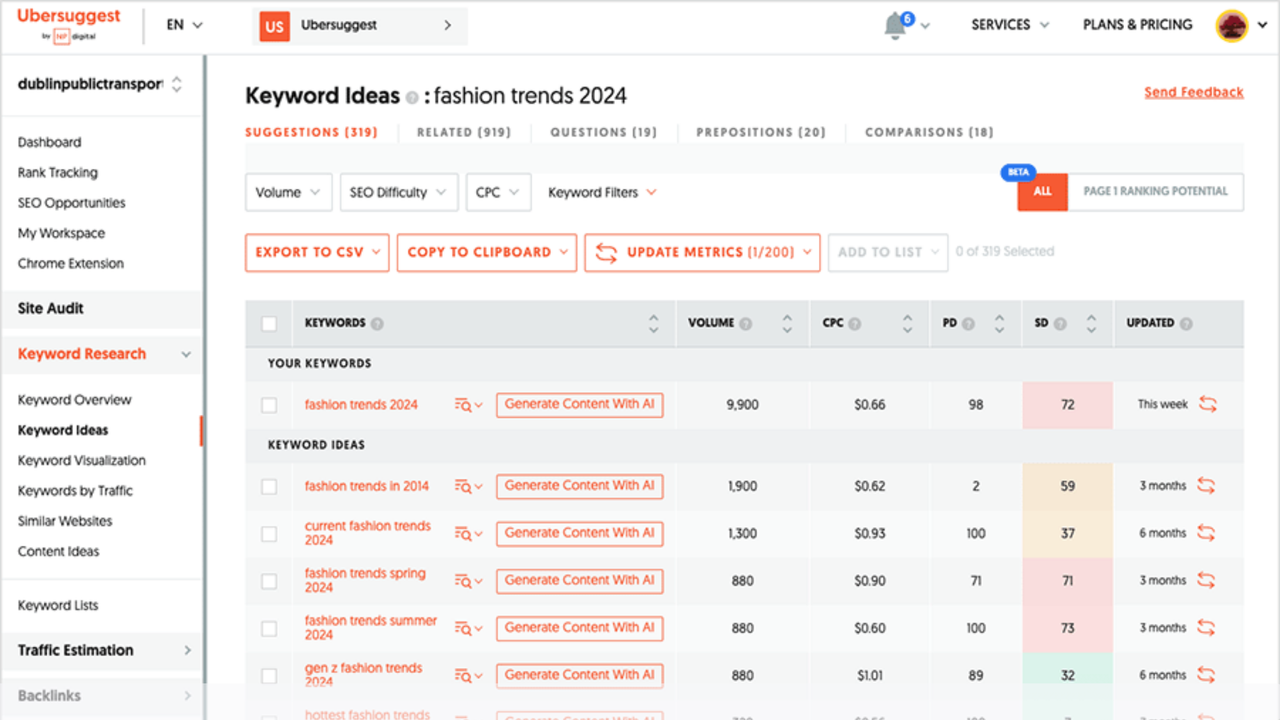The image size is (1280, 720).
Task: Check the gen z fashion trends row
Action: (x=268, y=676)
